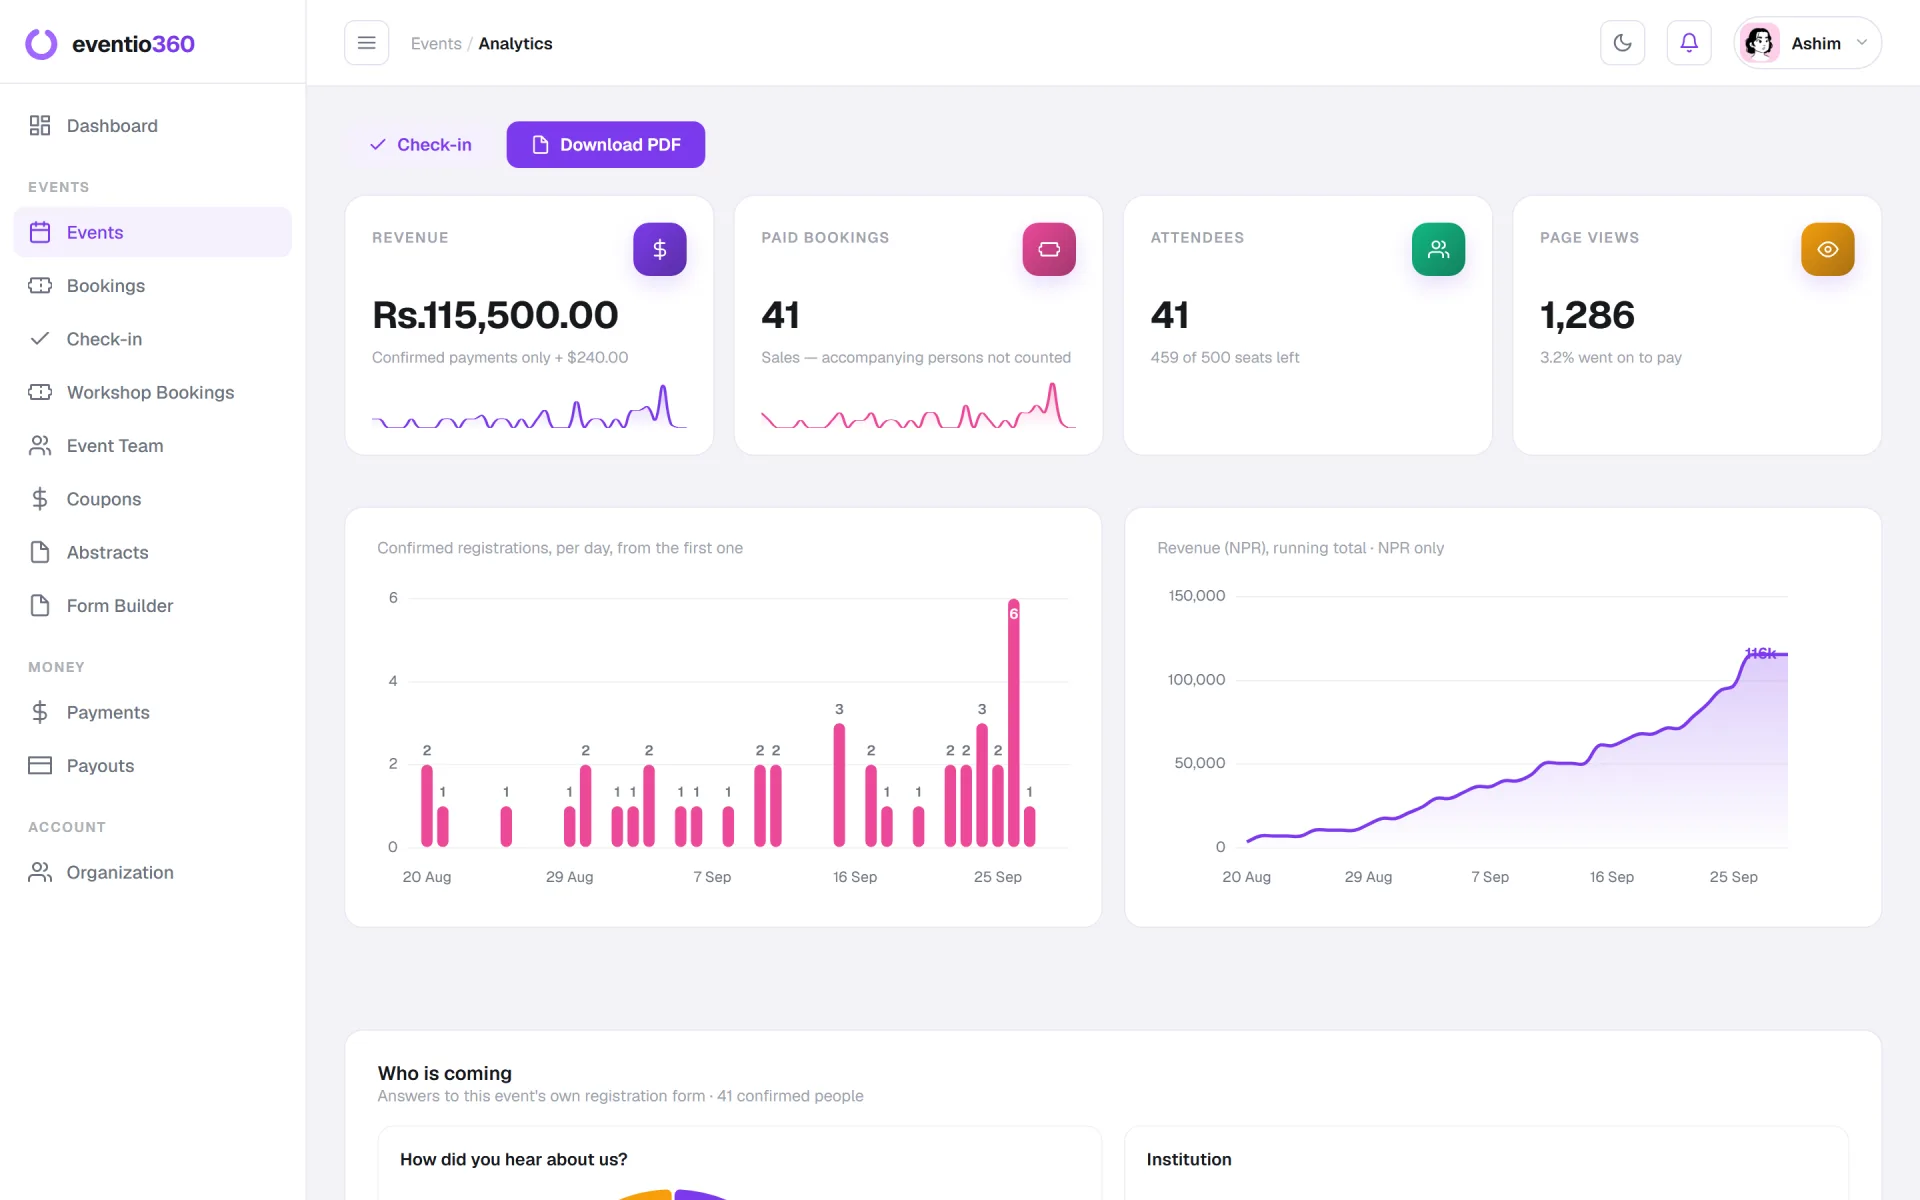Click the tallest bar labeled 6
Screen dimensions: 1920x1200
1013,723
